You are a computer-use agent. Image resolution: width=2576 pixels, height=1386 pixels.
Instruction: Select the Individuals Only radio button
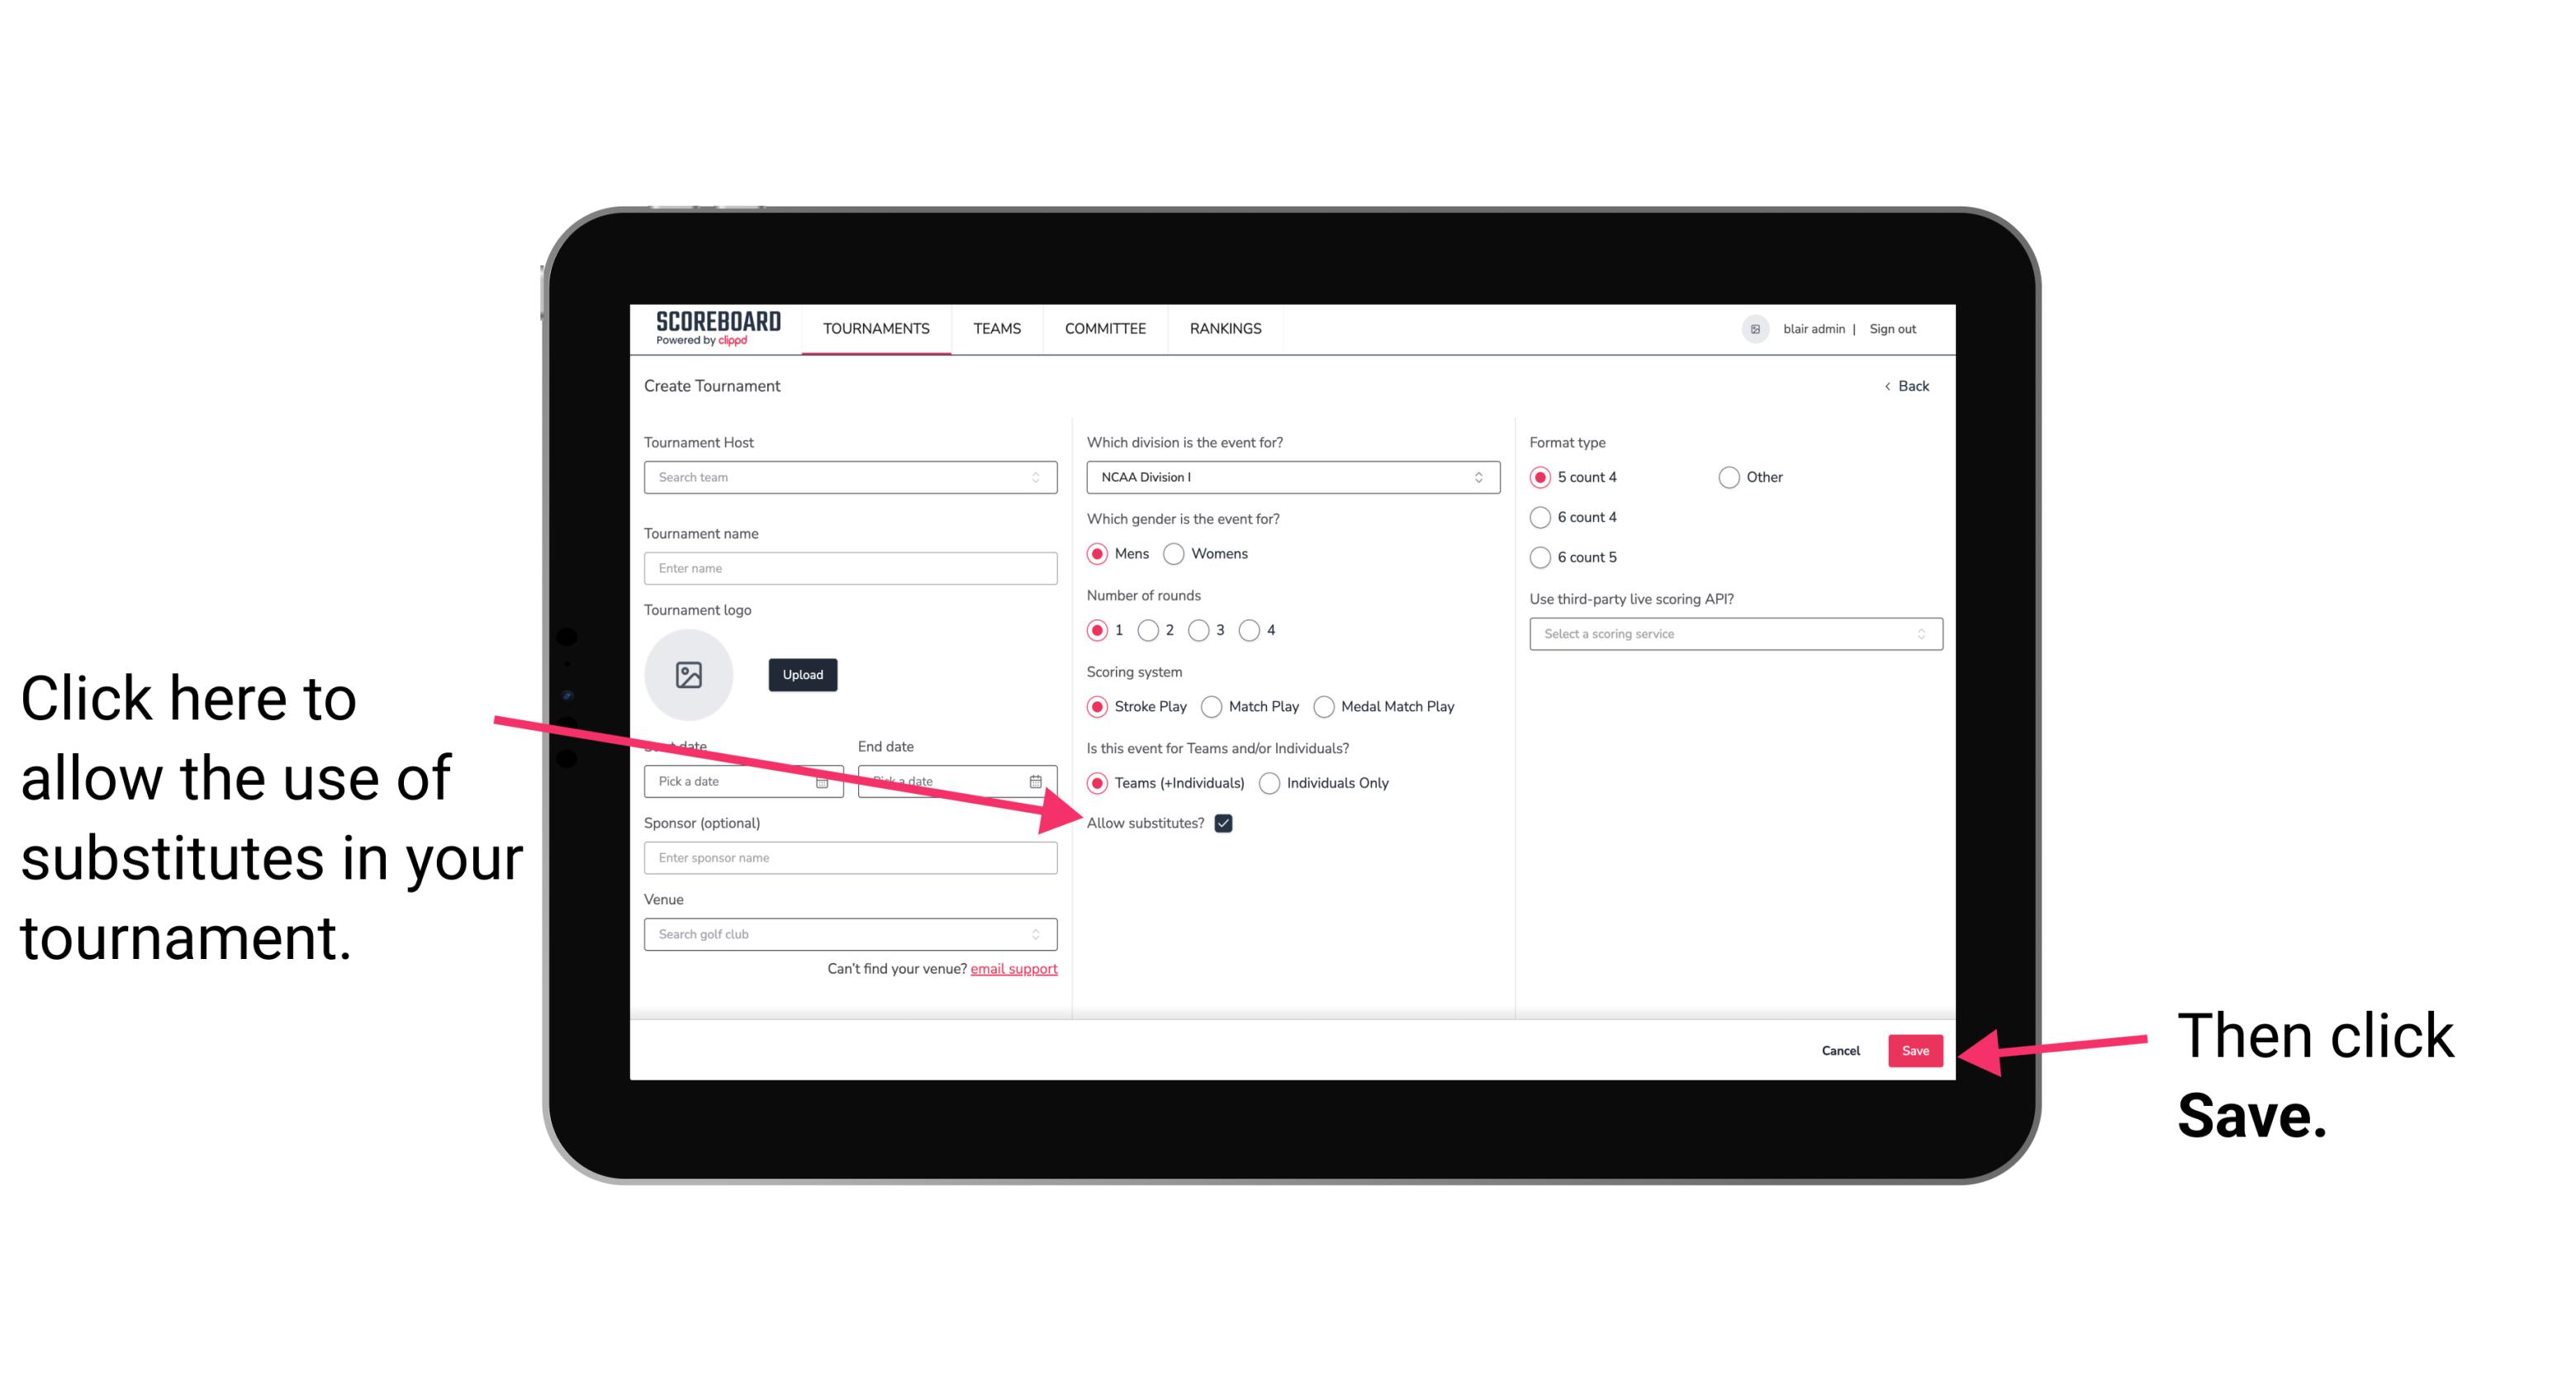click(x=1271, y=784)
